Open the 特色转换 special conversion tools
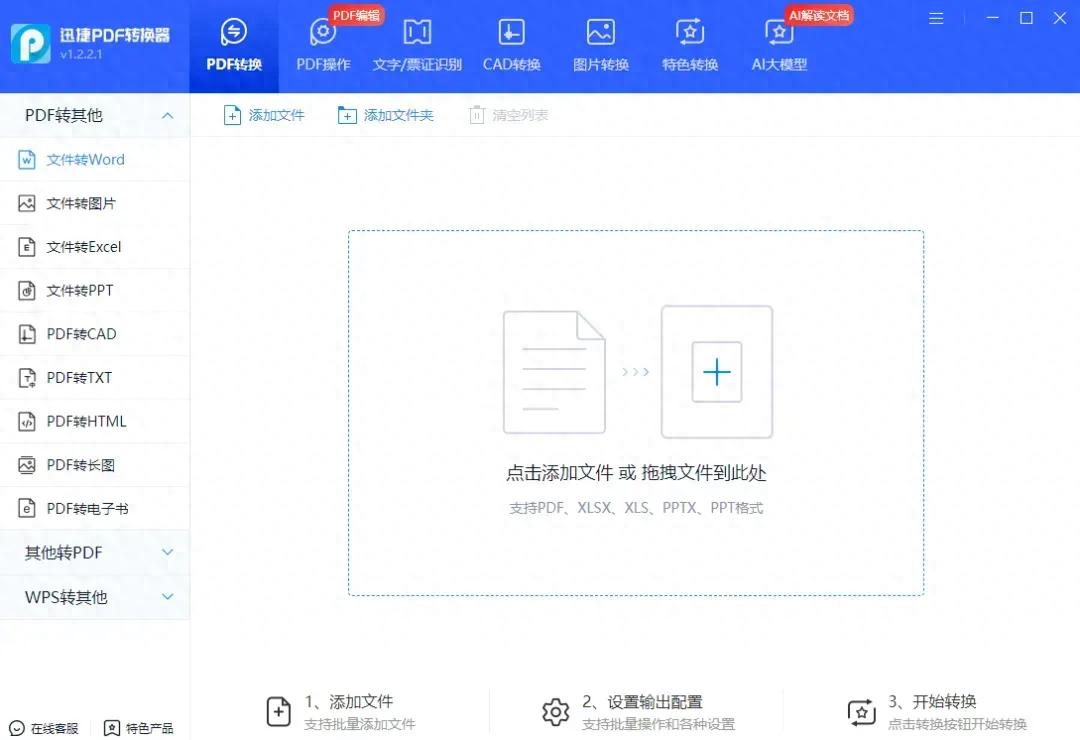Screen dimensions: 1080x740 click(689, 40)
